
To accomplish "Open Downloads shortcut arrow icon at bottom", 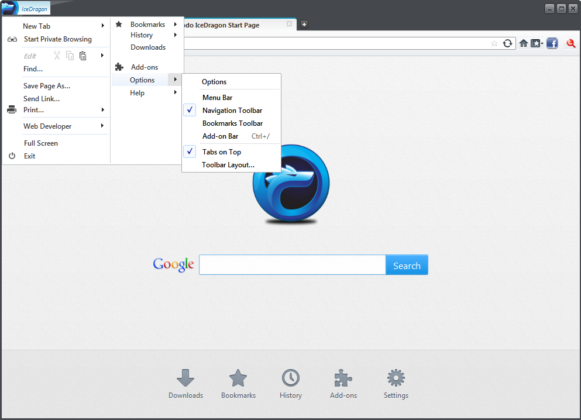I will point(185,378).
